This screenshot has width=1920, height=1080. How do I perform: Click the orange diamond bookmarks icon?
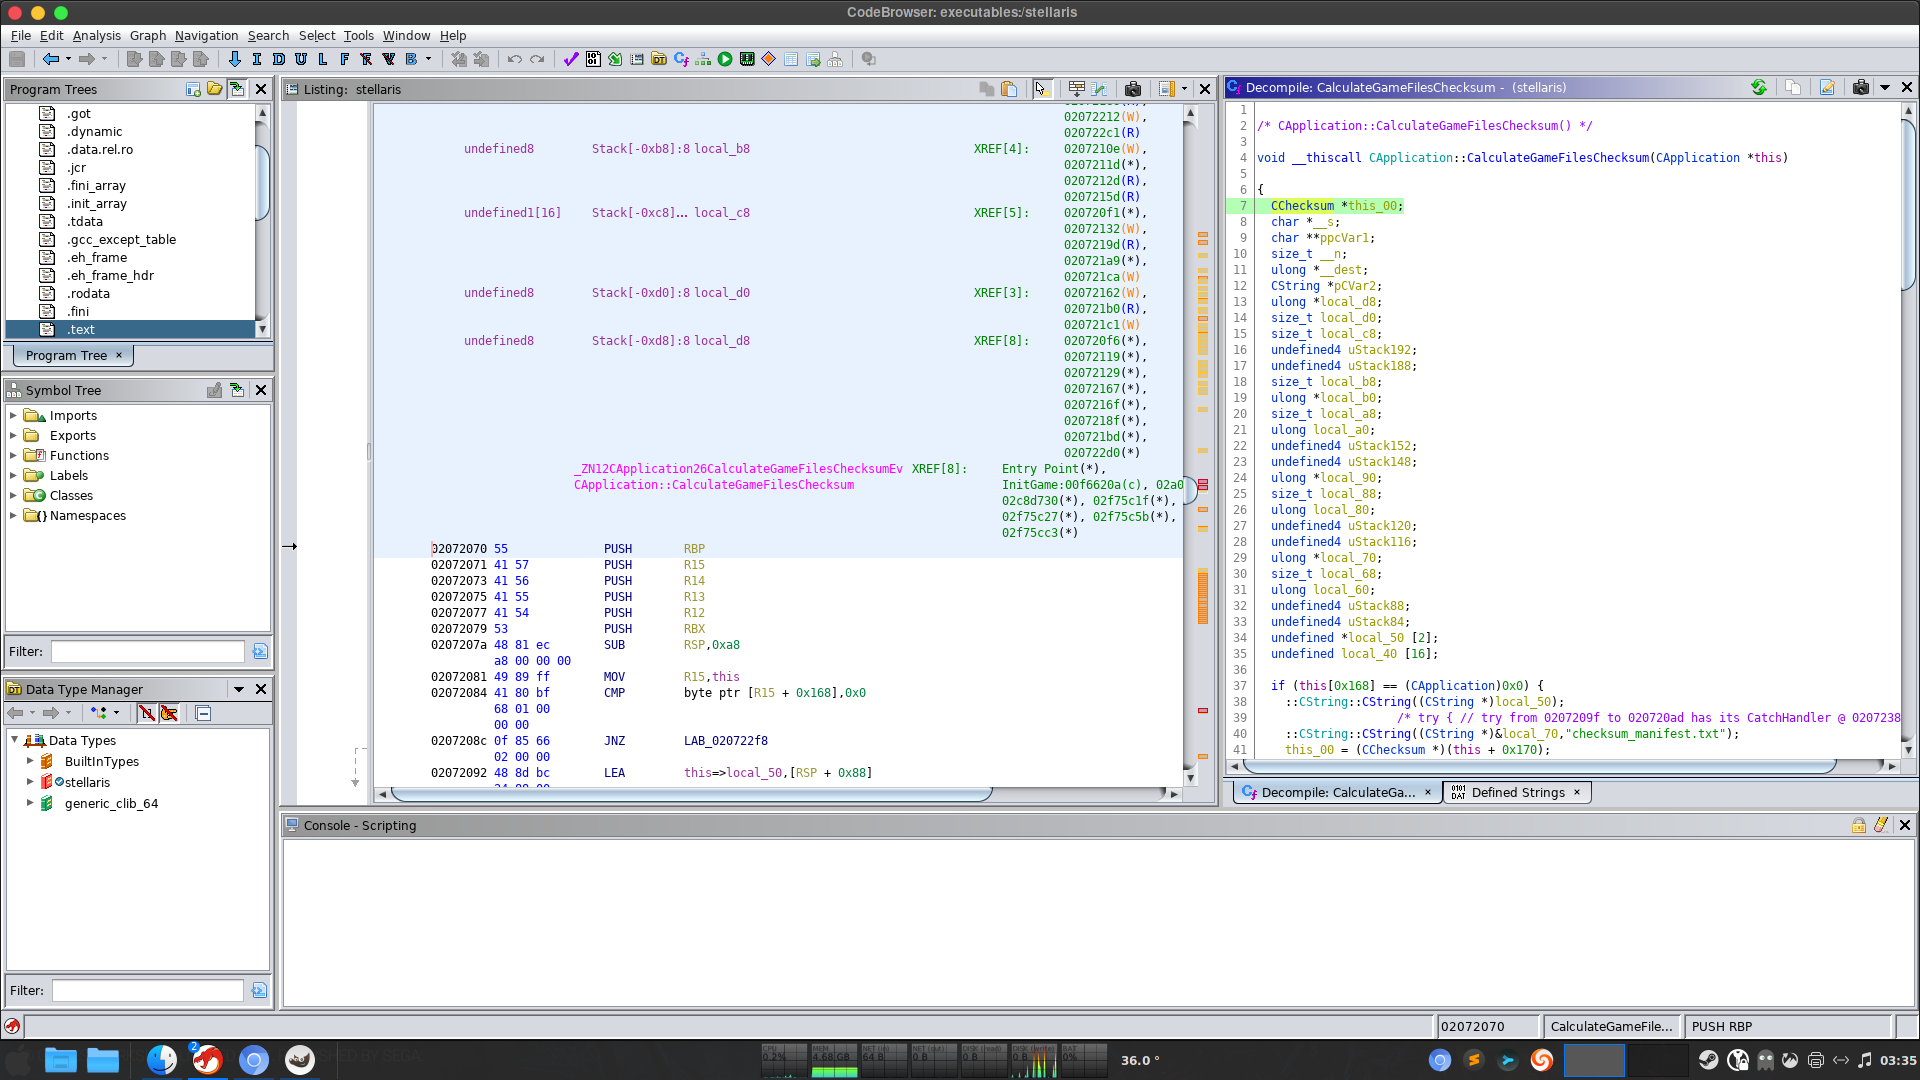point(769,59)
